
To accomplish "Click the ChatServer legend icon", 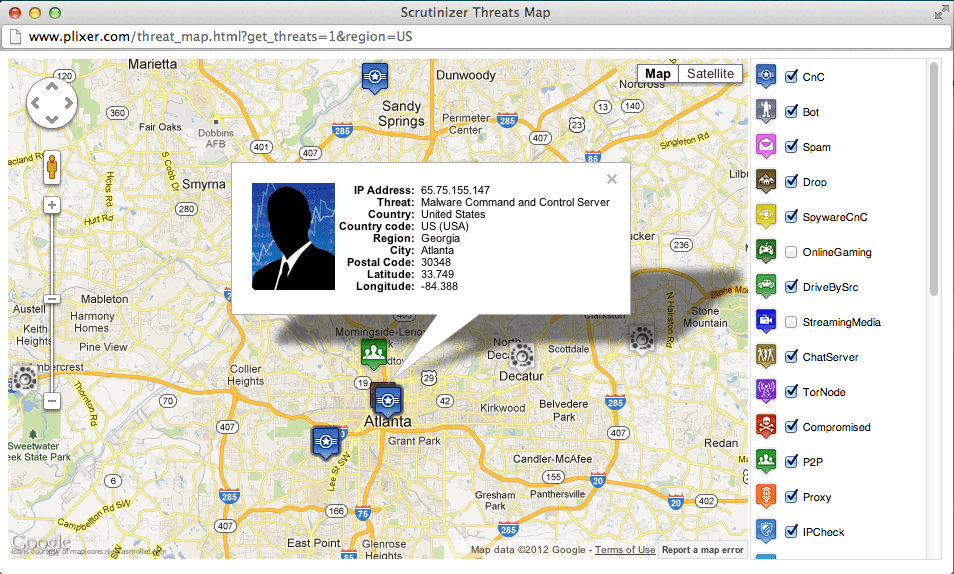I will (766, 357).
